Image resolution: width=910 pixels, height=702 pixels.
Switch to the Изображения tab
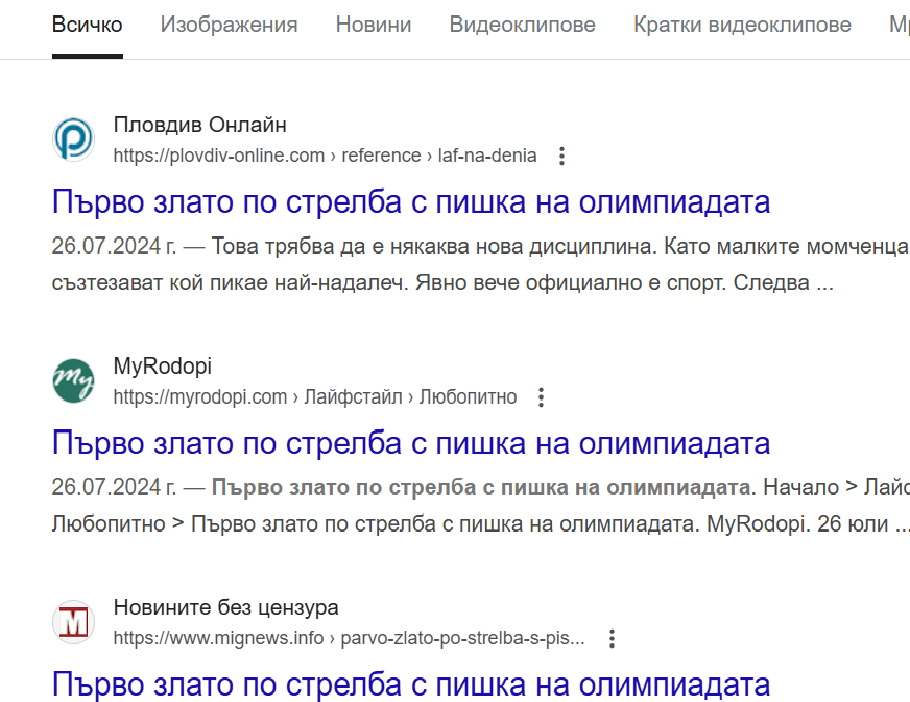pos(229,25)
